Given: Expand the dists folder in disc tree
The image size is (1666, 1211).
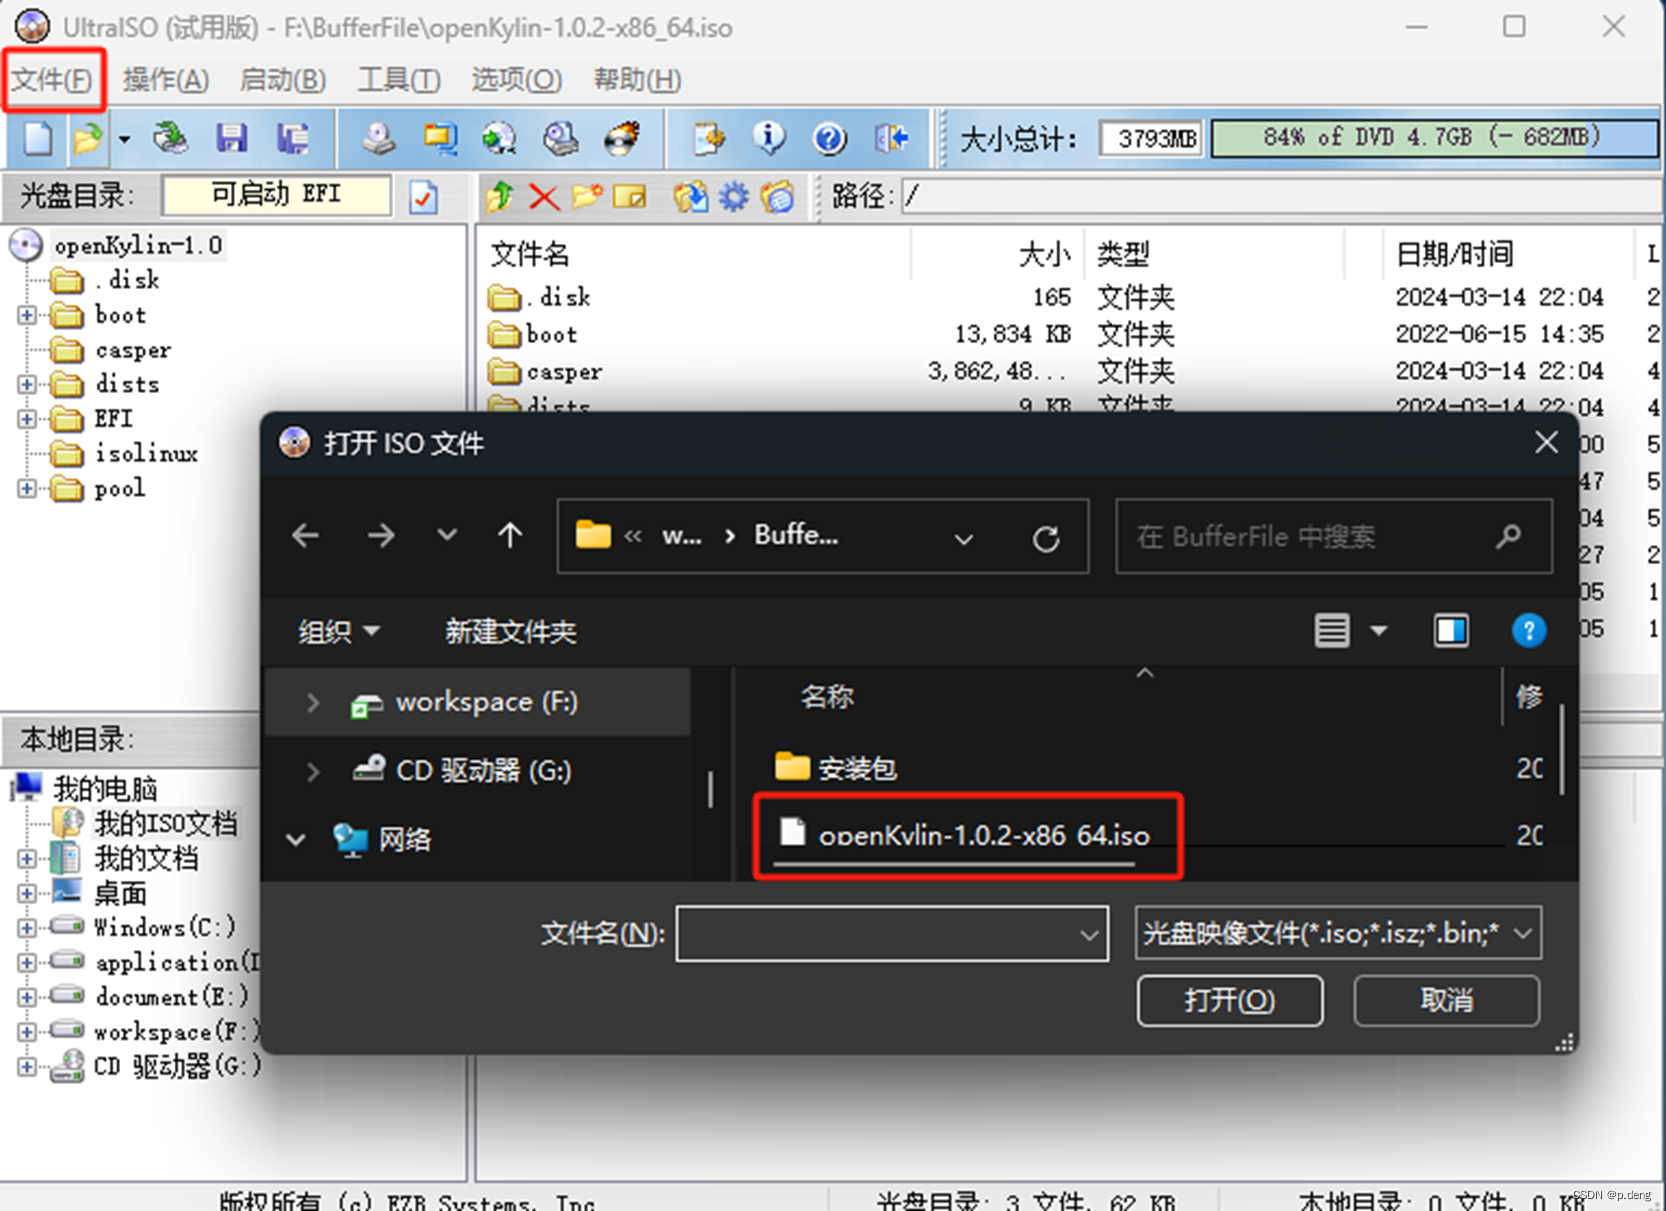Looking at the screenshot, I should (27, 384).
